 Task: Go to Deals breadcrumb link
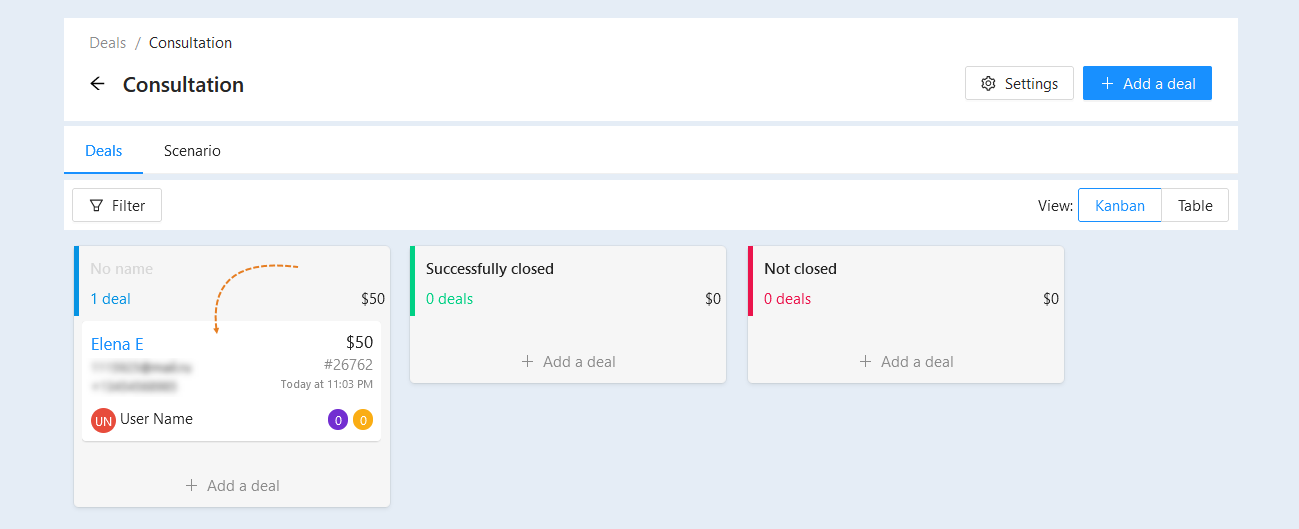[108, 43]
